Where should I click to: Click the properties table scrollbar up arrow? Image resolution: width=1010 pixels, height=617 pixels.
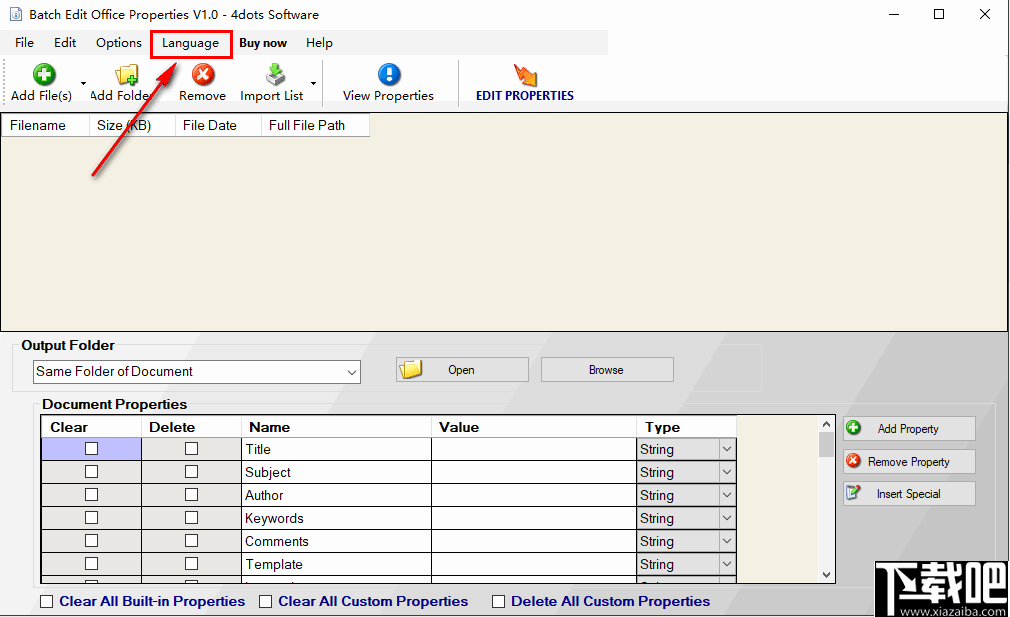pyautogui.click(x=825, y=422)
